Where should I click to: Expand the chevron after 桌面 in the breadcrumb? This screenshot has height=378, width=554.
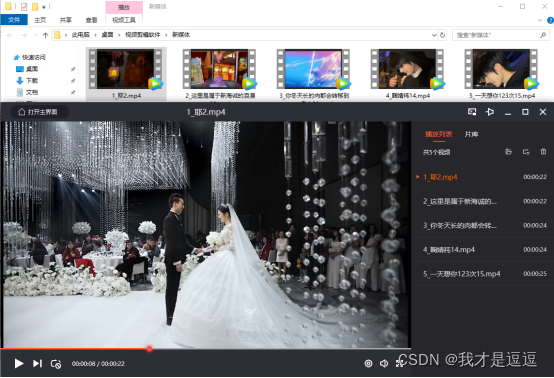point(119,35)
